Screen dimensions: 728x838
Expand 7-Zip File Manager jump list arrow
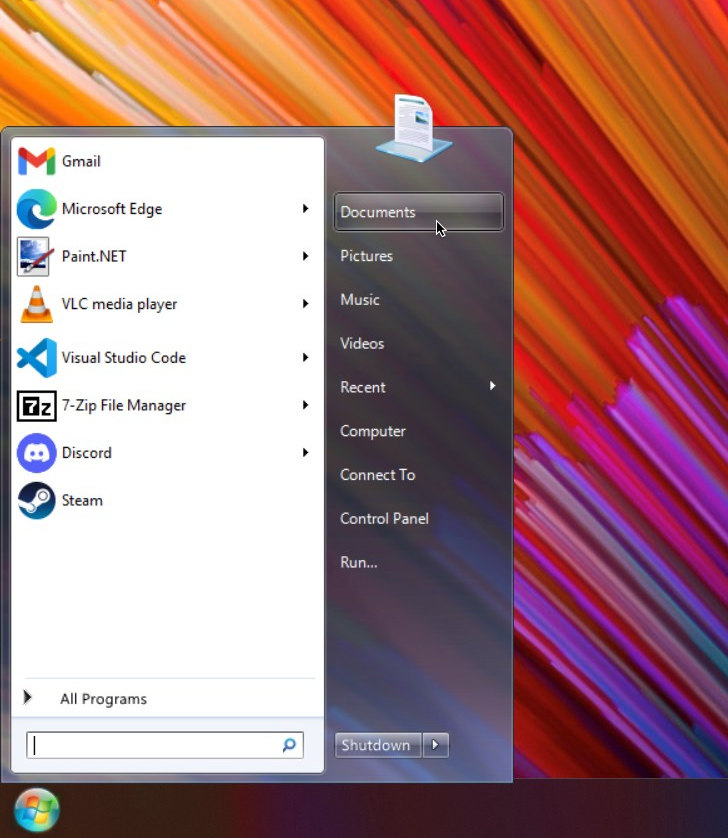coord(305,405)
